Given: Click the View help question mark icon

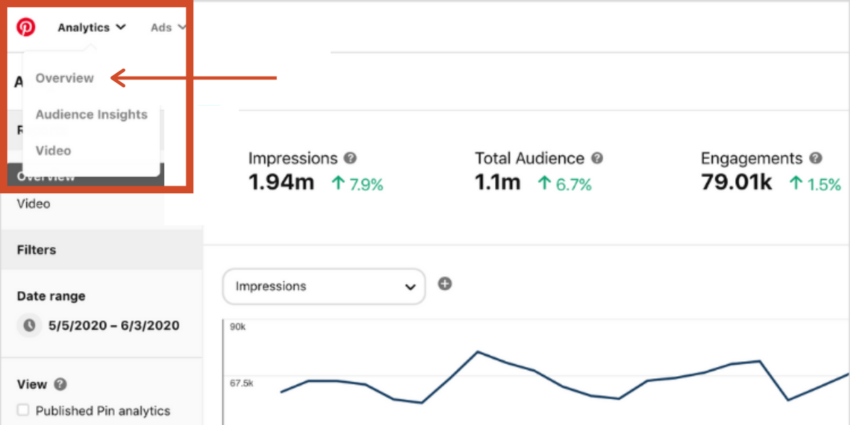Looking at the screenshot, I should click(x=60, y=384).
